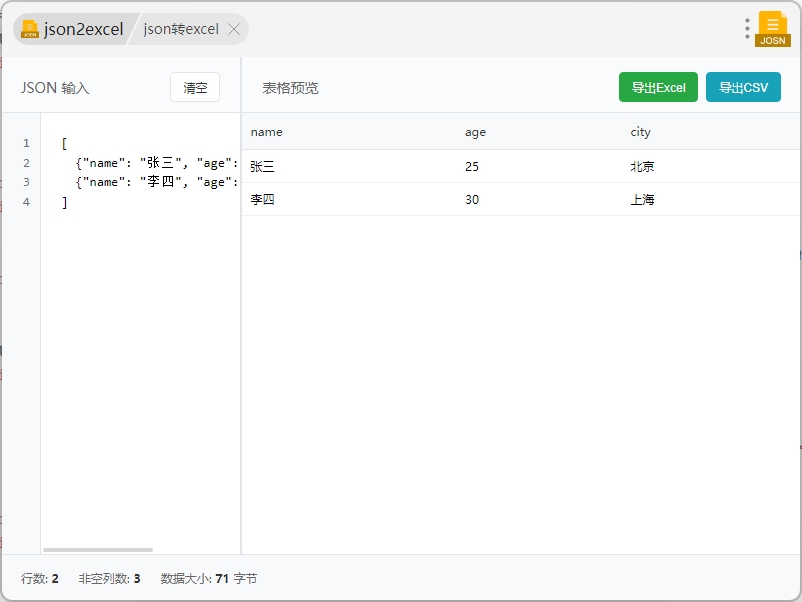Select the json2excel tab label
The image size is (802, 602).
[x=83, y=29]
